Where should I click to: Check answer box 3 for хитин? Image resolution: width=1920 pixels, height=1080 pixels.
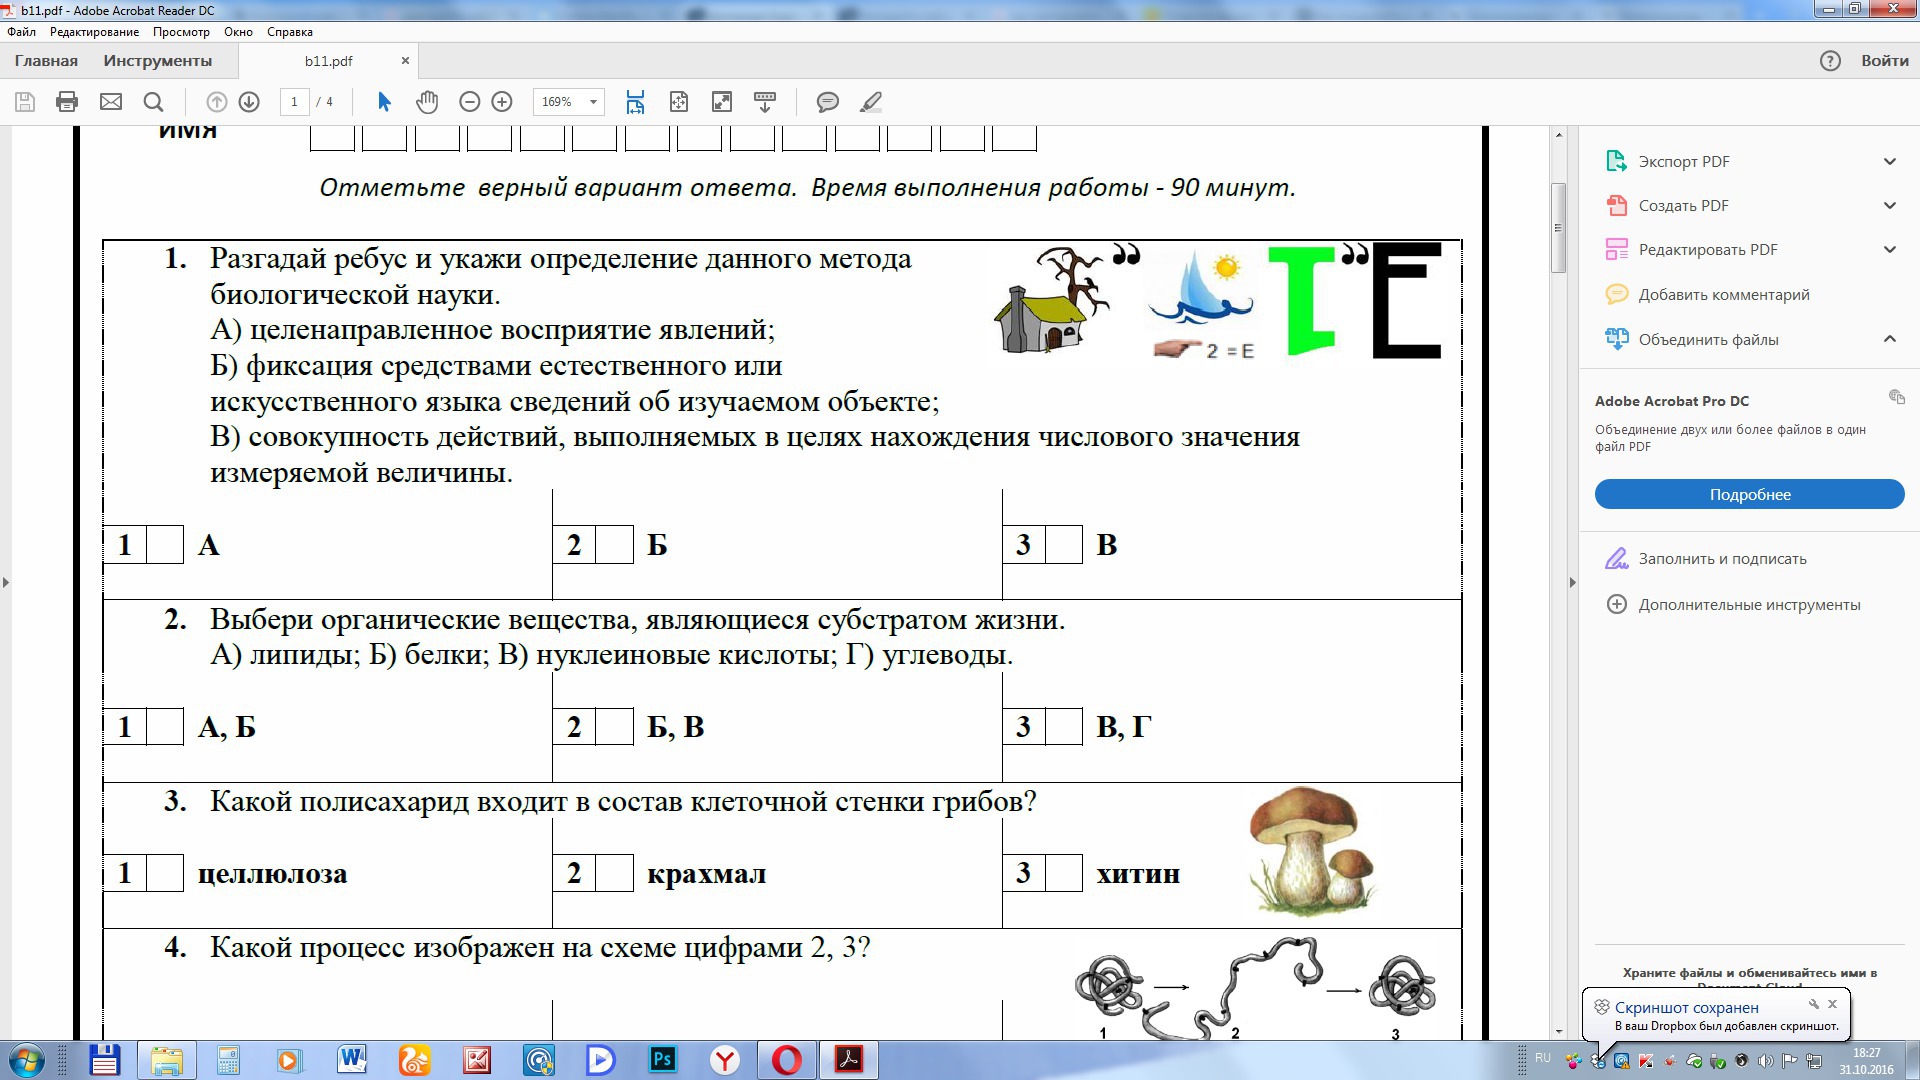1063,873
